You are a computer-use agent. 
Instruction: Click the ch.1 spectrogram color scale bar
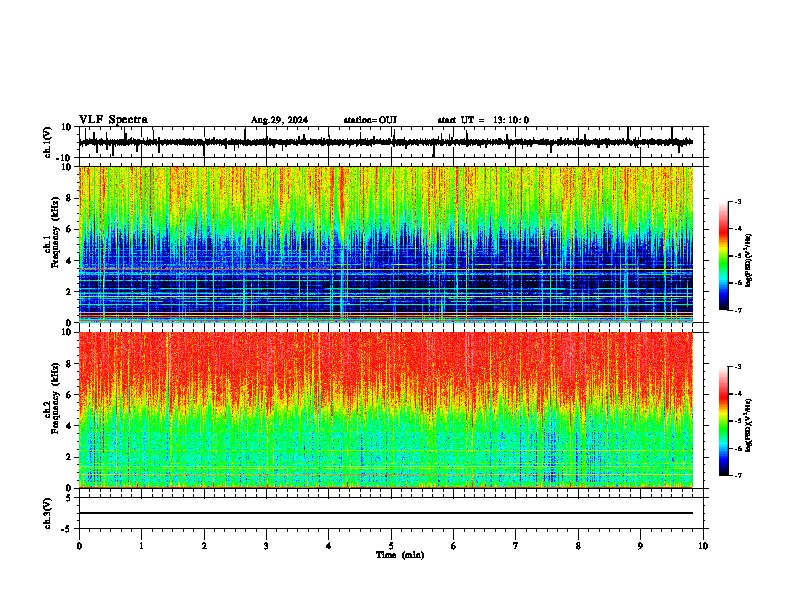[x=723, y=256]
